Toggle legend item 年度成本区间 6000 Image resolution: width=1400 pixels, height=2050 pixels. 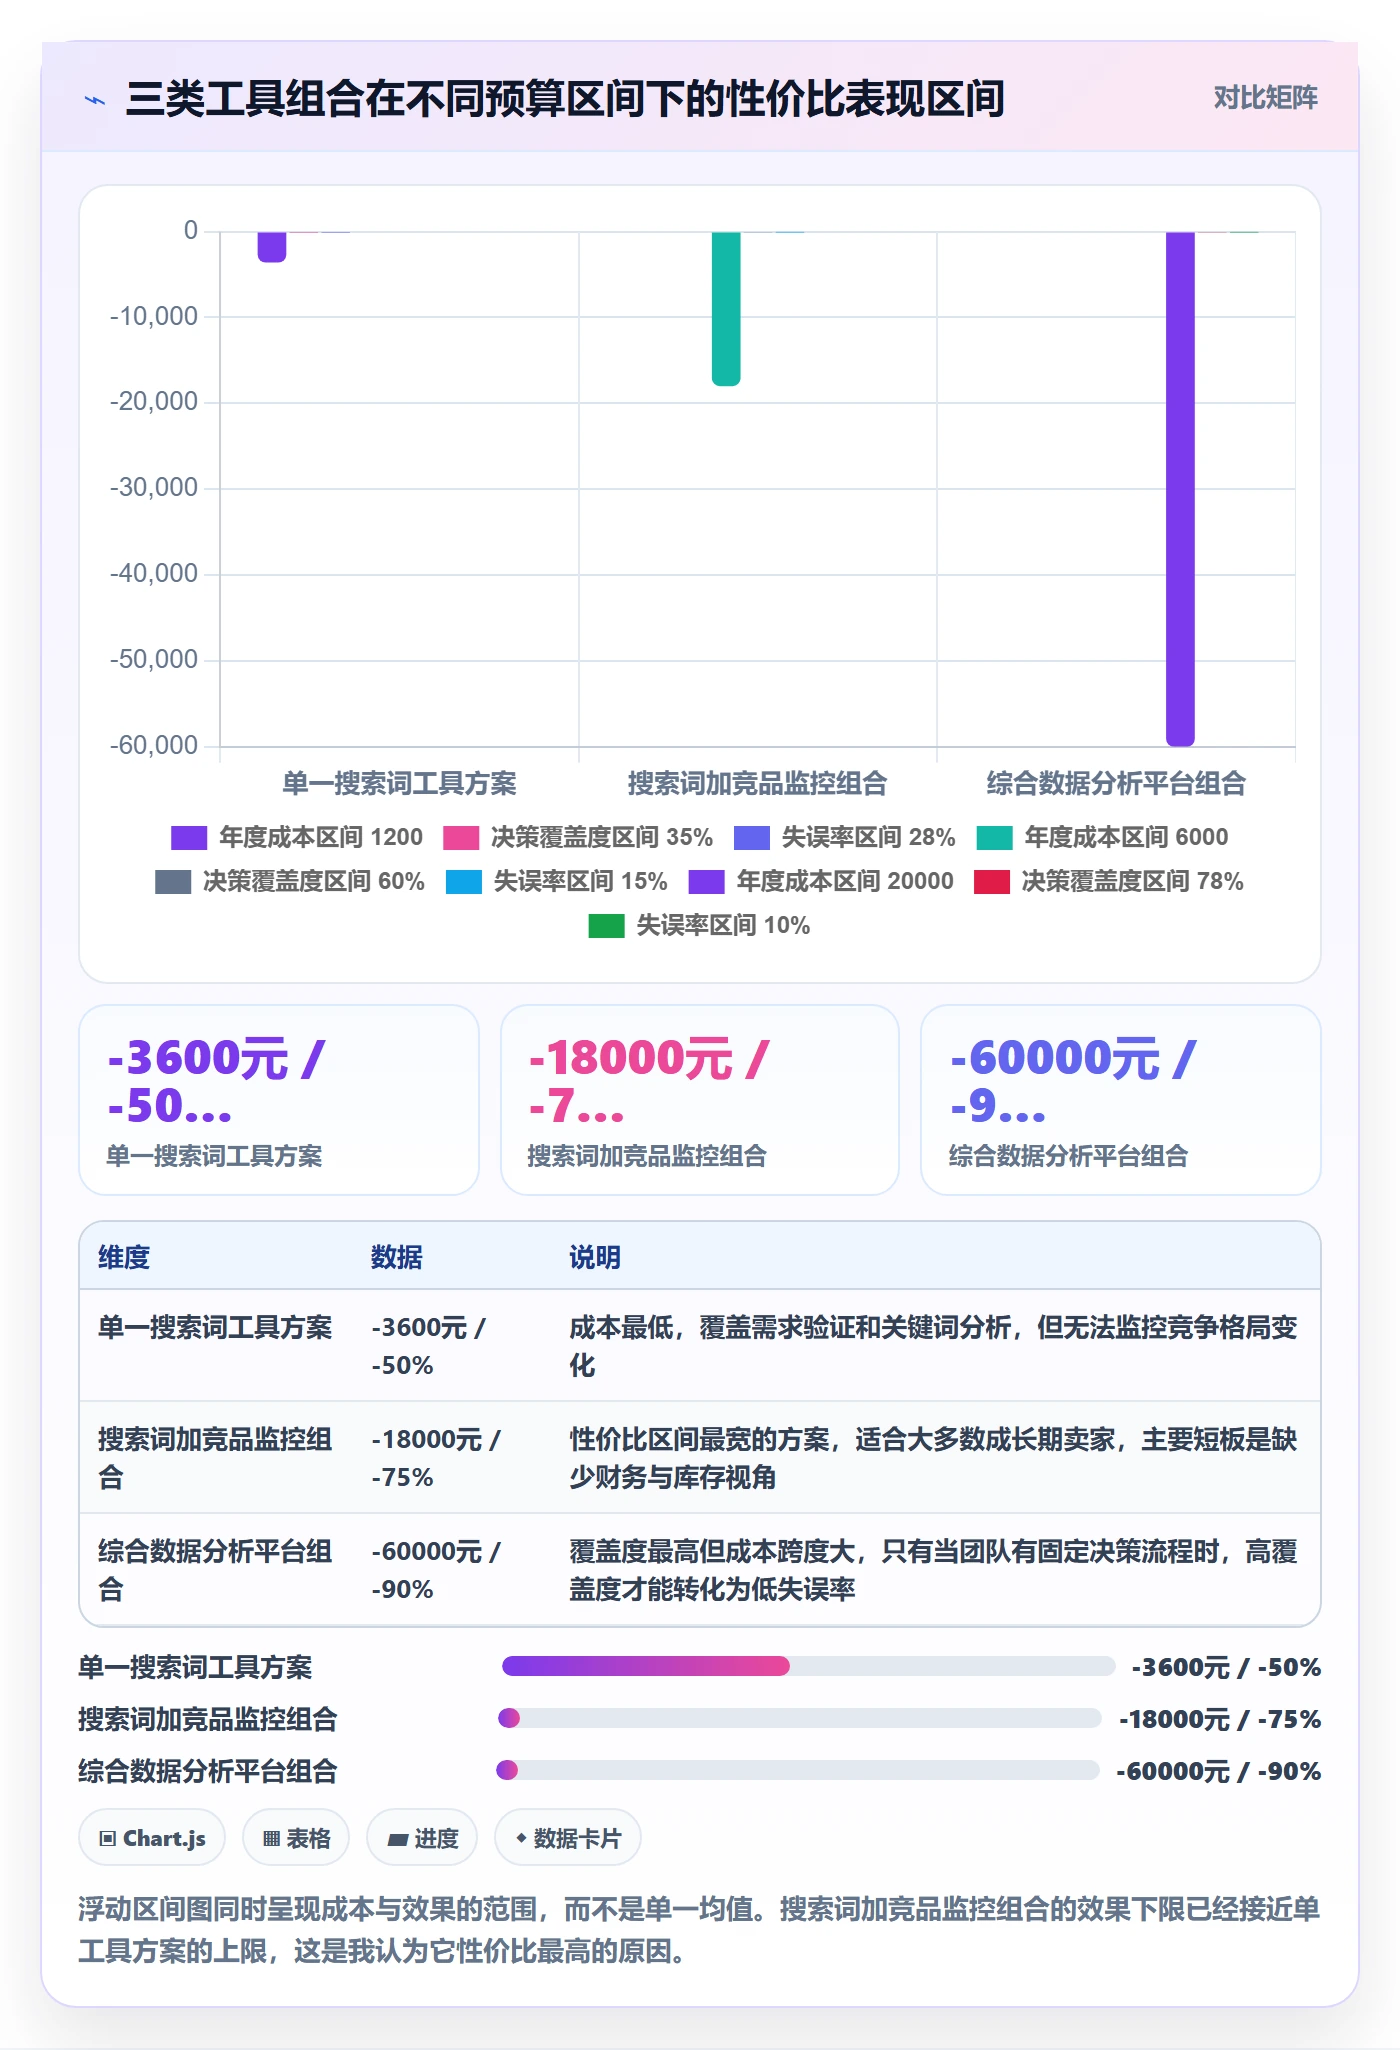1102,838
